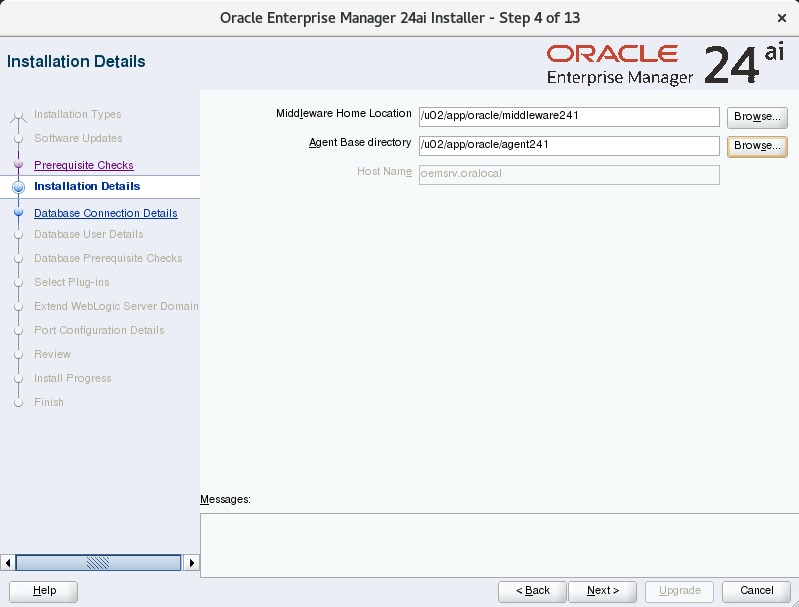
Task: Click the sidebar horizontal scrollbar thumb
Action: tap(96, 563)
